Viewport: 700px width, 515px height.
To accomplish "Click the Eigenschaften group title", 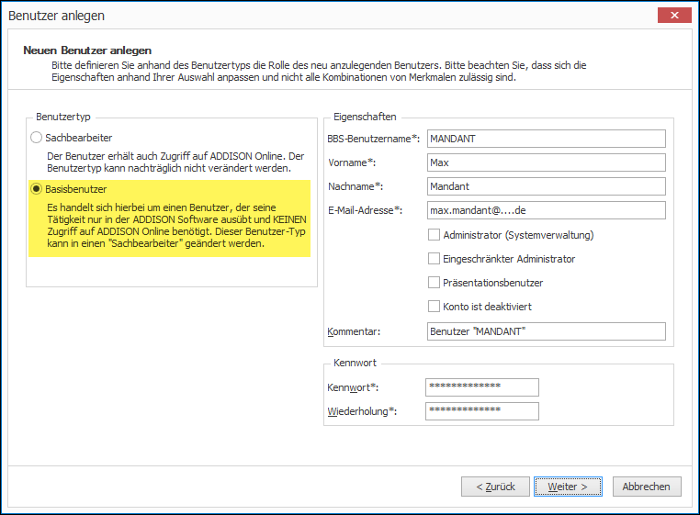I will (365, 117).
